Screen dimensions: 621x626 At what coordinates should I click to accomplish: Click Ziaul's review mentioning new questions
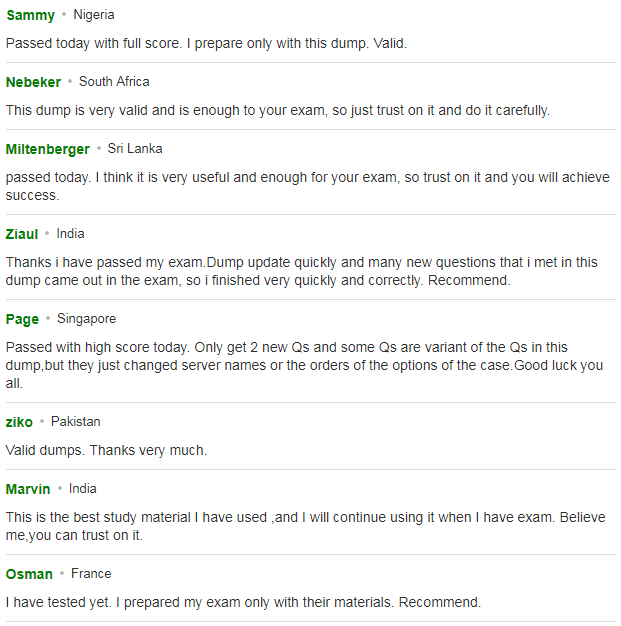(x=302, y=271)
